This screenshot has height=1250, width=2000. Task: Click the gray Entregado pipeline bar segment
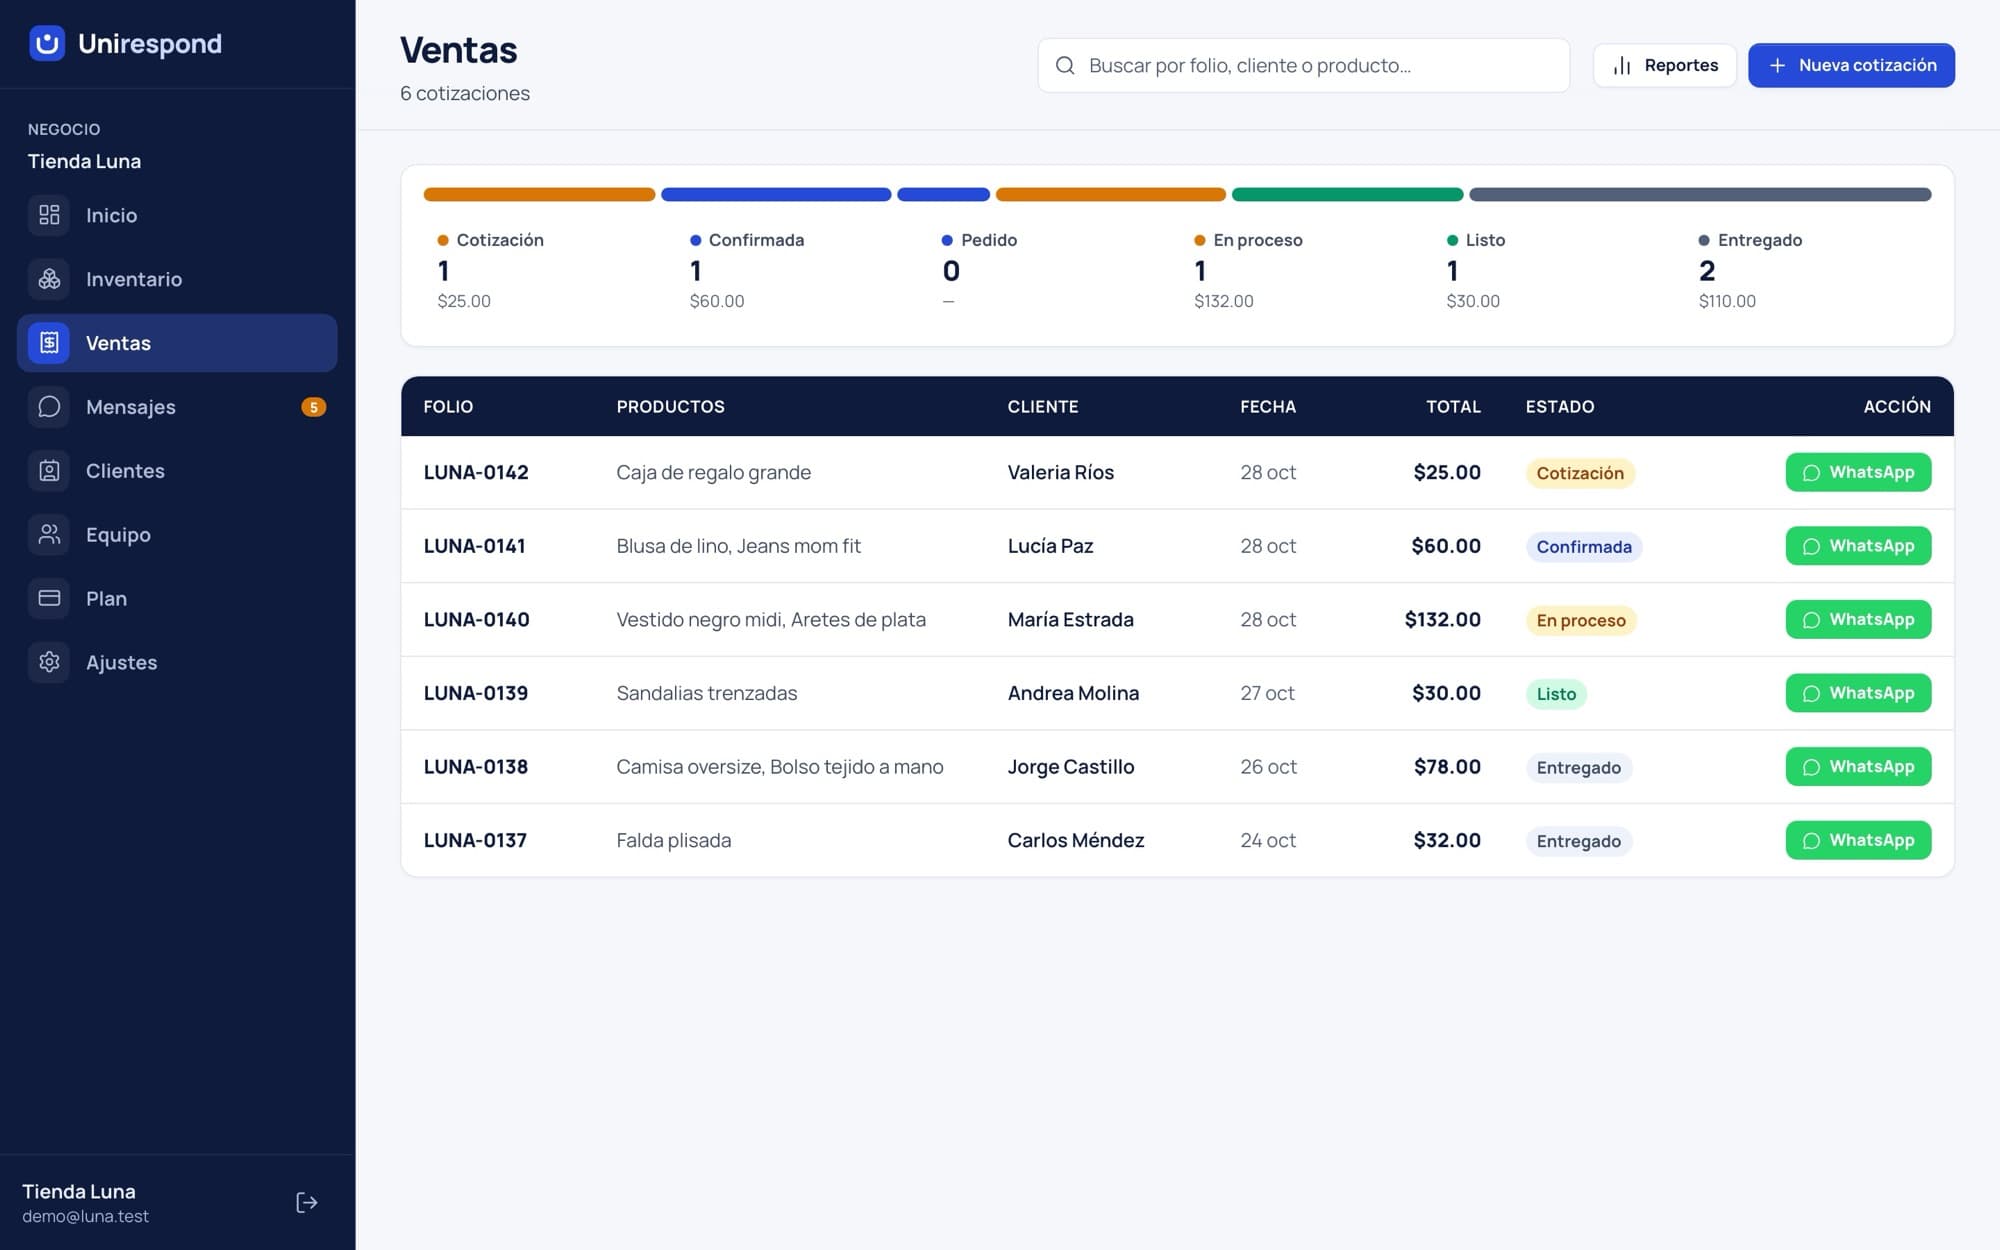click(x=1700, y=194)
